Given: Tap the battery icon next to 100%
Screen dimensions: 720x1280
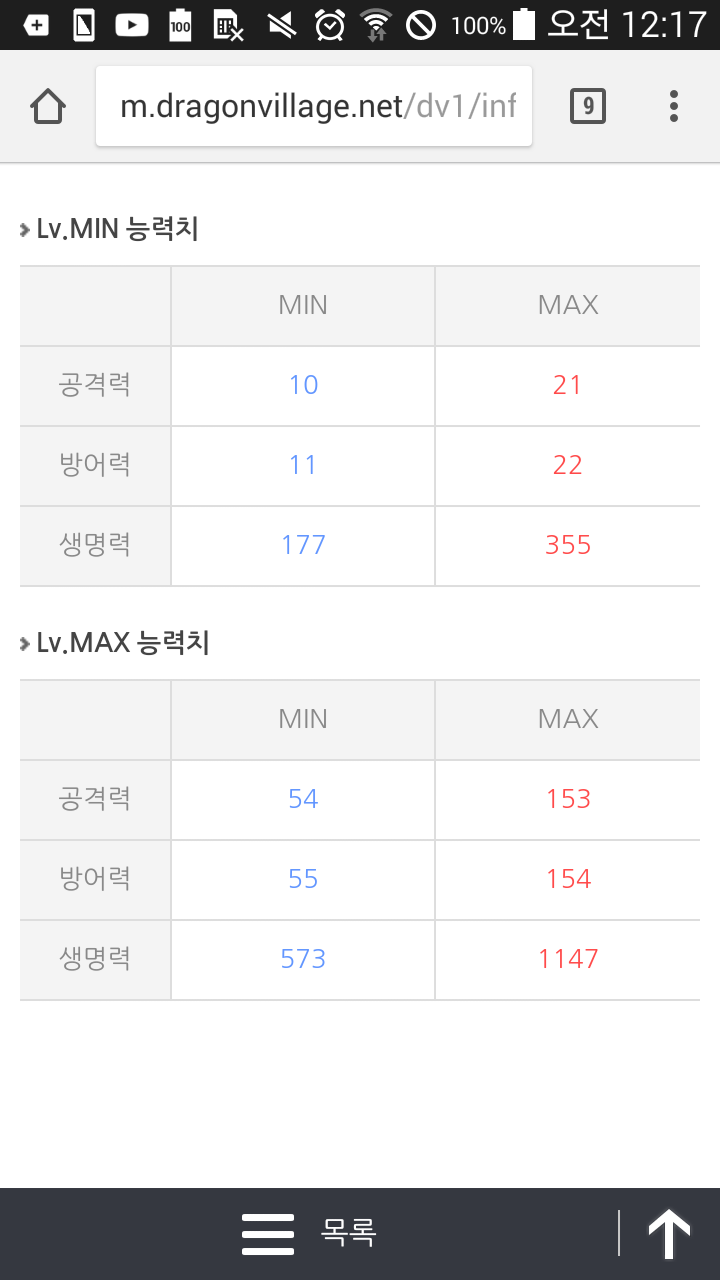Looking at the screenshot, I should coord(523,25).
